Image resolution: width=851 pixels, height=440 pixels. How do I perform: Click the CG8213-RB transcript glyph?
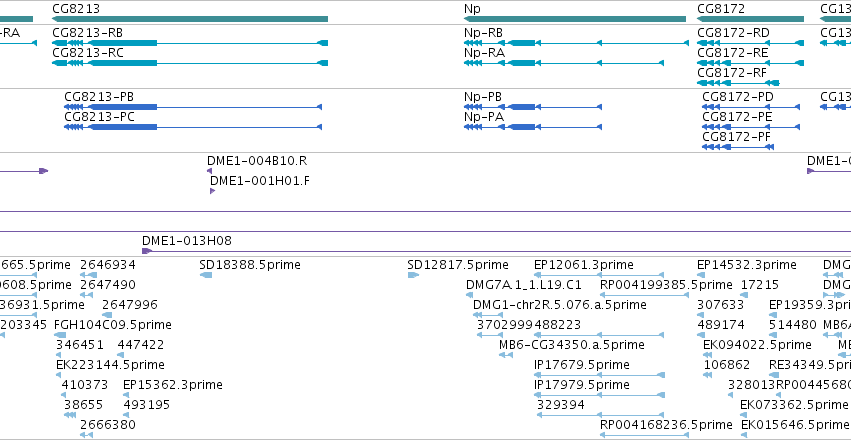coord(190,43)
